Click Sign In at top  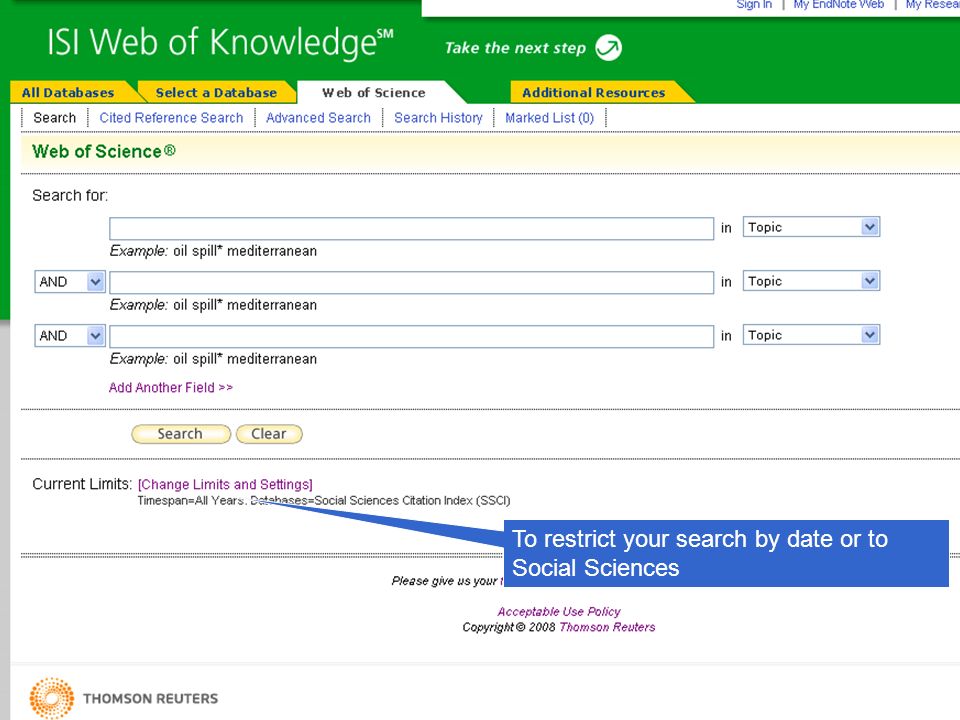click(754, 5)
